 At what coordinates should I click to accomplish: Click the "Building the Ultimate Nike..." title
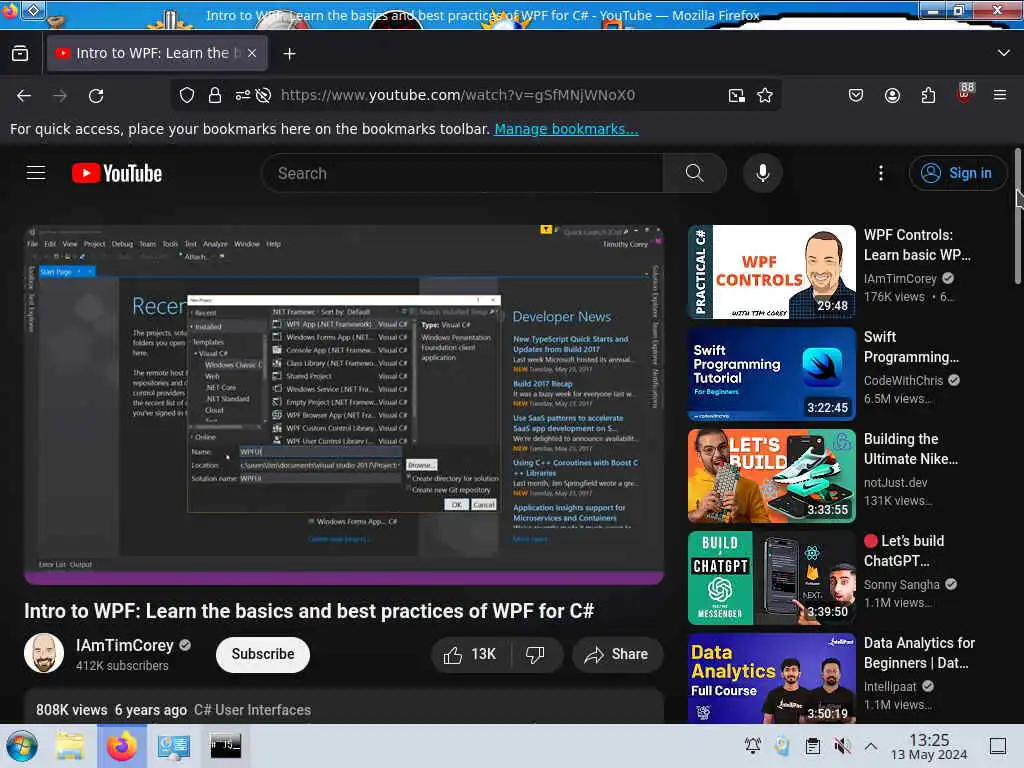click(911, 449)
